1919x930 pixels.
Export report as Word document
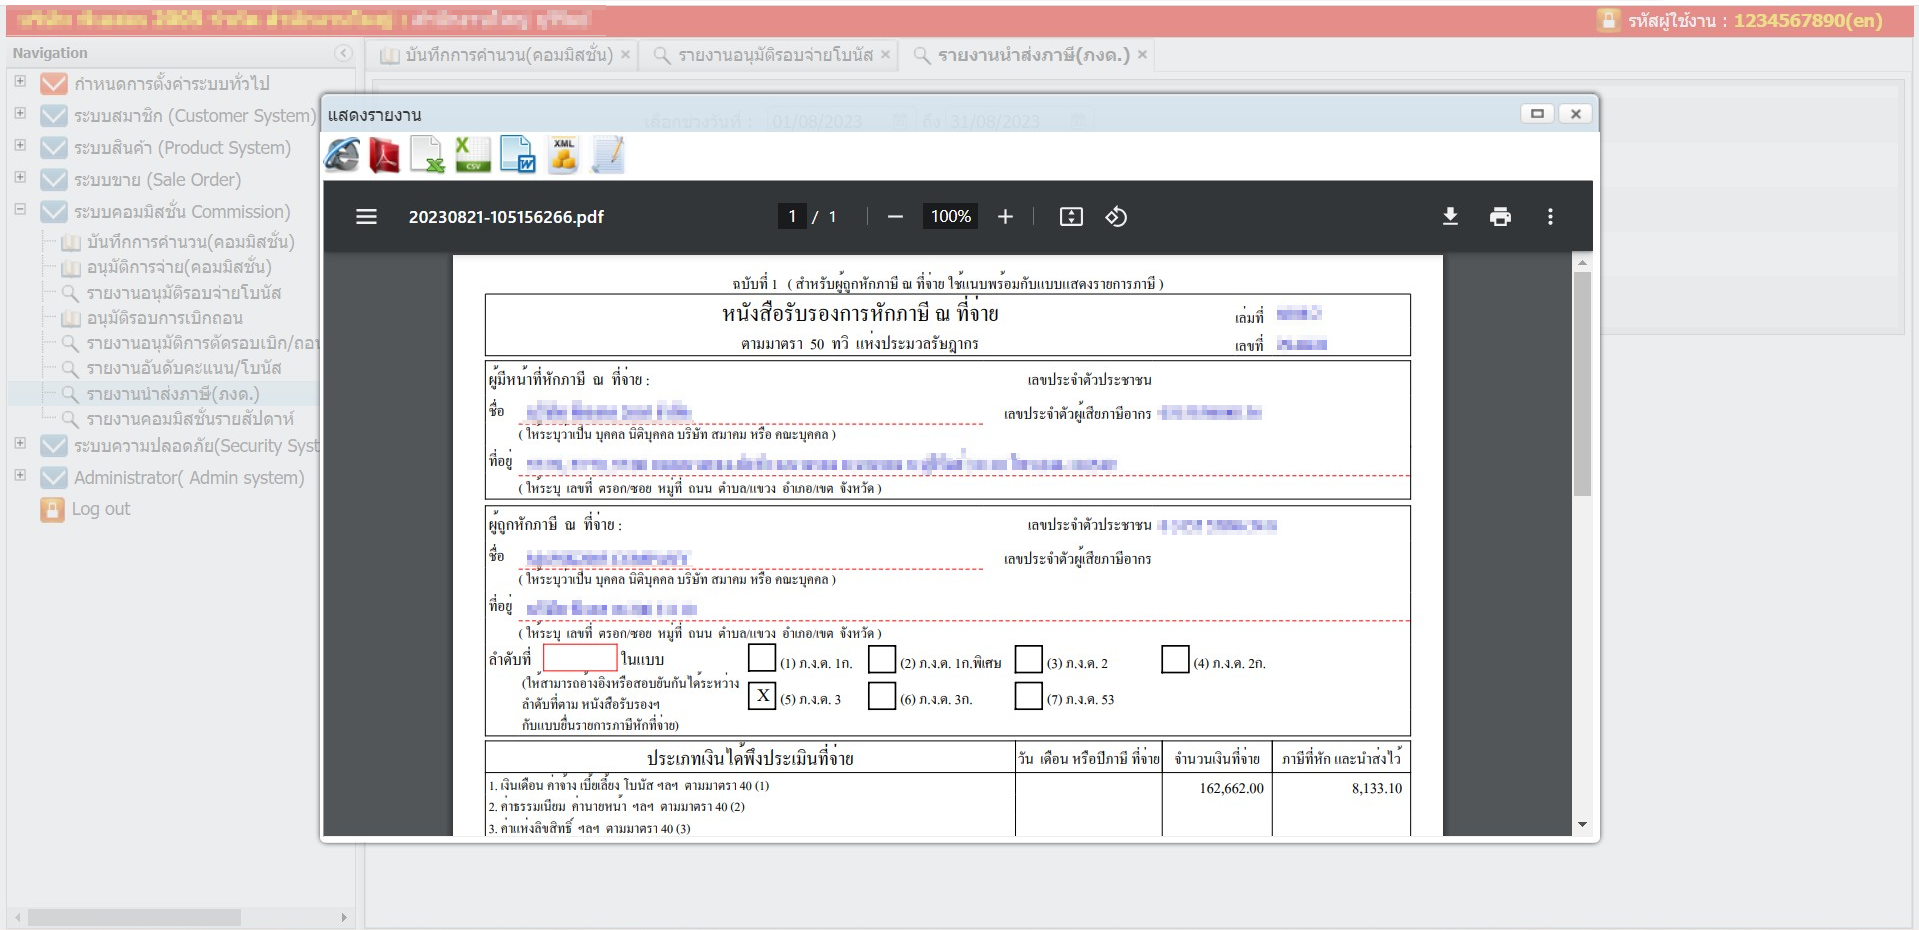point(517,156)
